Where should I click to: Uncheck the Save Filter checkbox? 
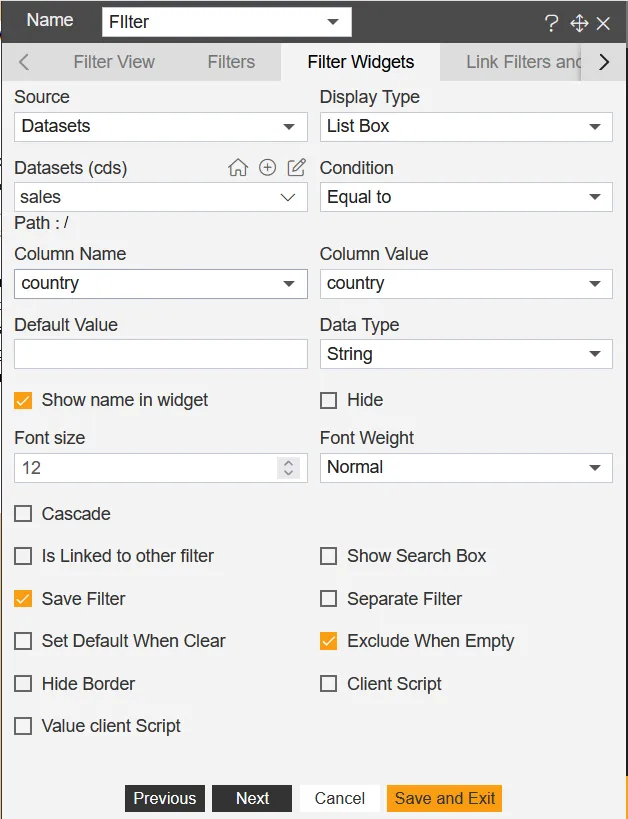tap(23, 599)
